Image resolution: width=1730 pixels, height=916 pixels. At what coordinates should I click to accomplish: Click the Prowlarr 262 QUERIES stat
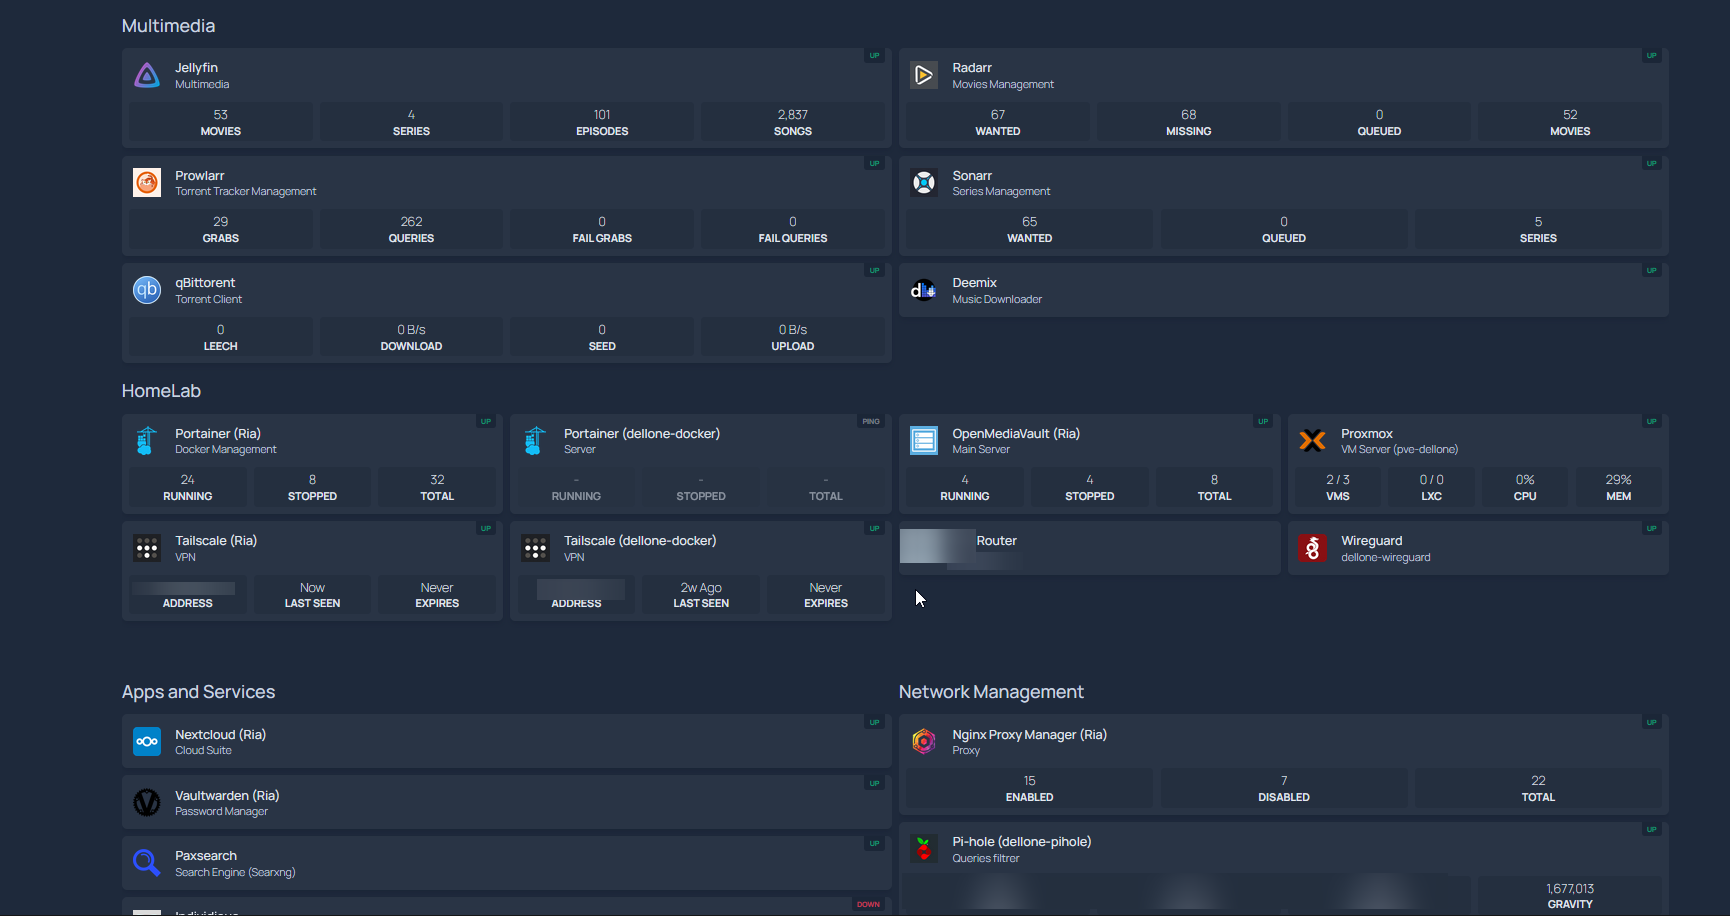(411, 229)
